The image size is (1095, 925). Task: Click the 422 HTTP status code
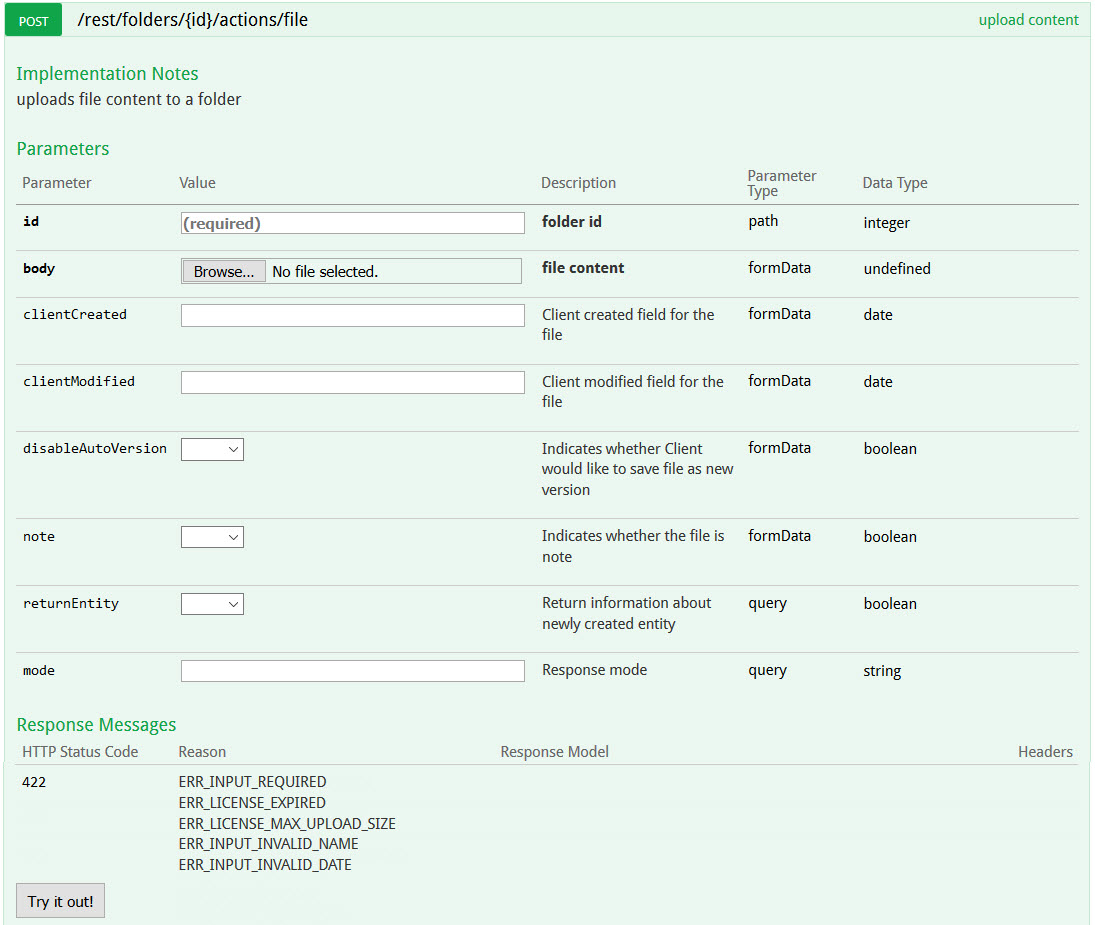[x=34, y=782]
